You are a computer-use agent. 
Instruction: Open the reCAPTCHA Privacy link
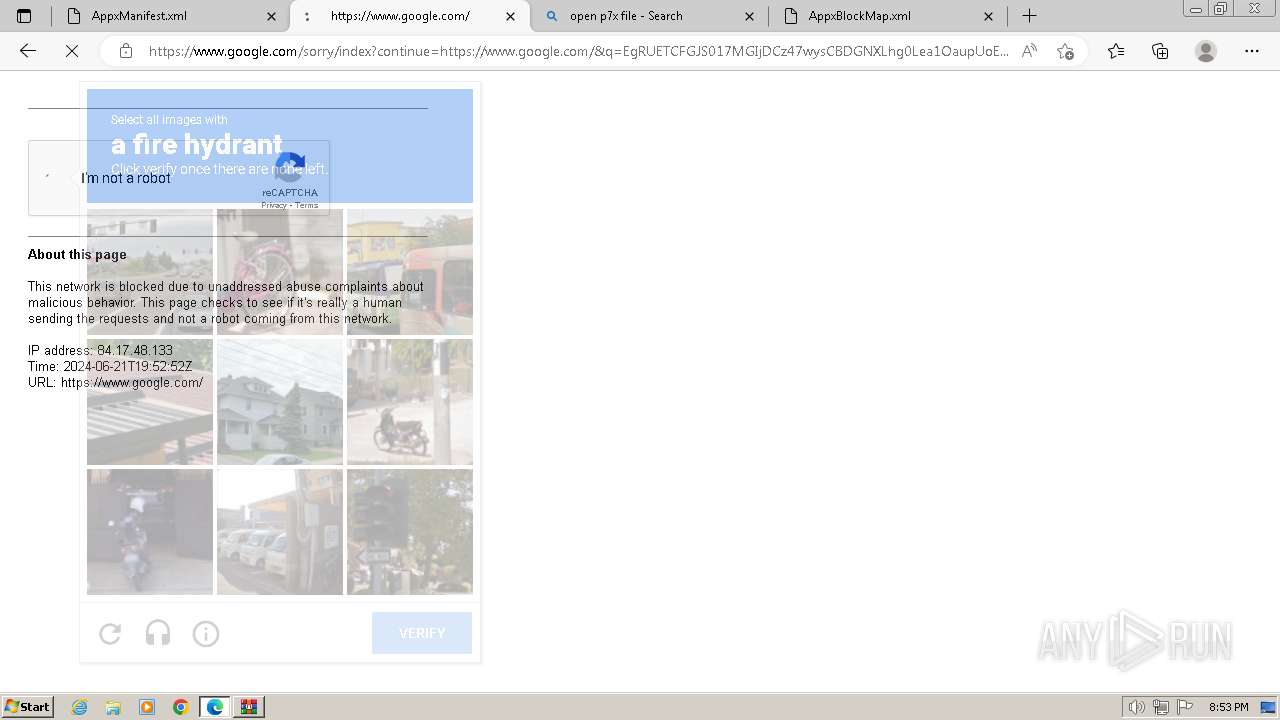(274, 205)
